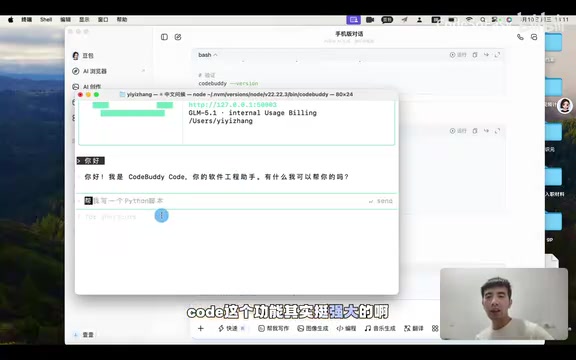This screenshot has width=576, height=360.
Task: Click the avatar icon on desktop right edge
Action: point(565,106)
